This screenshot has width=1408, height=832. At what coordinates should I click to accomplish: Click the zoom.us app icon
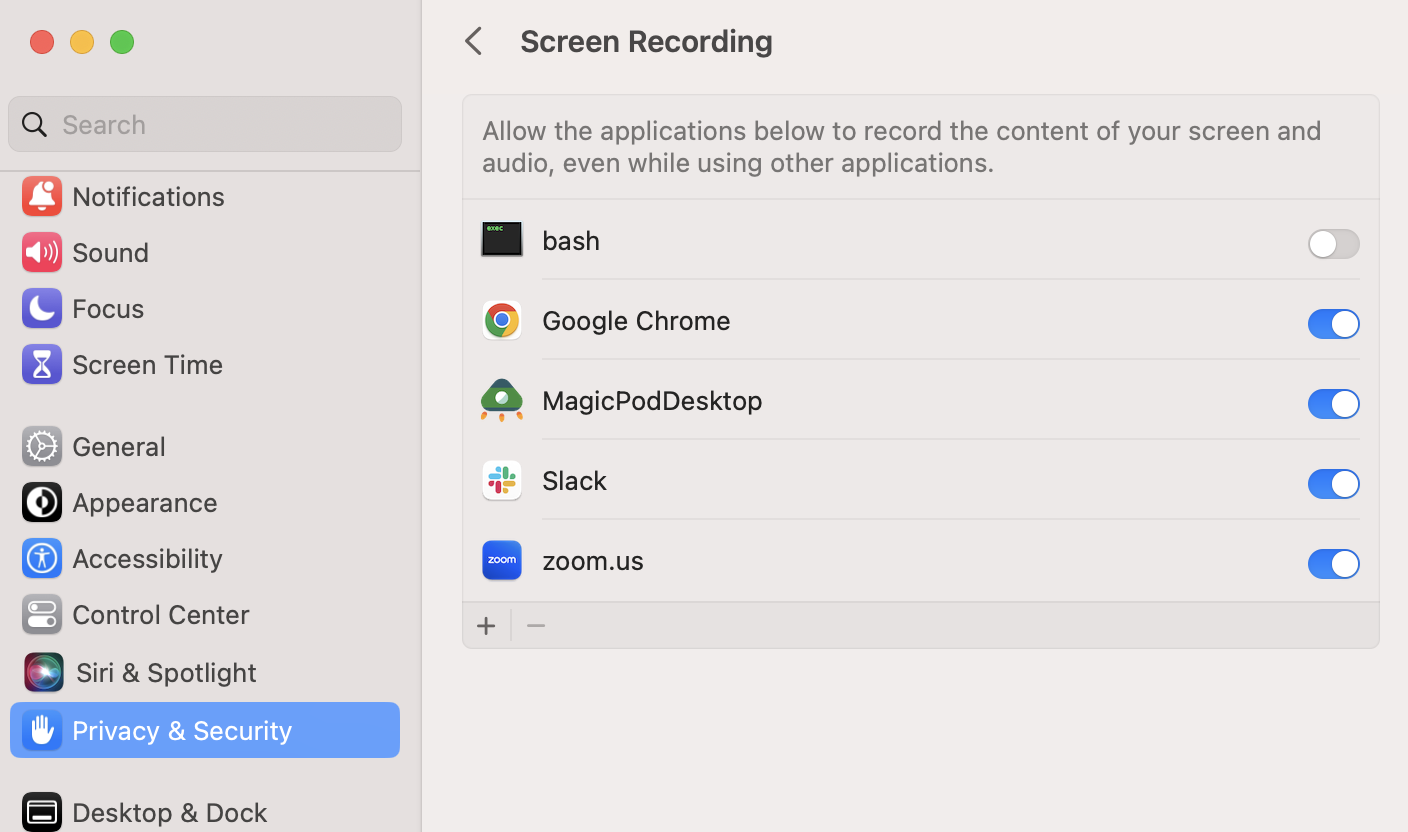(502, 560)
